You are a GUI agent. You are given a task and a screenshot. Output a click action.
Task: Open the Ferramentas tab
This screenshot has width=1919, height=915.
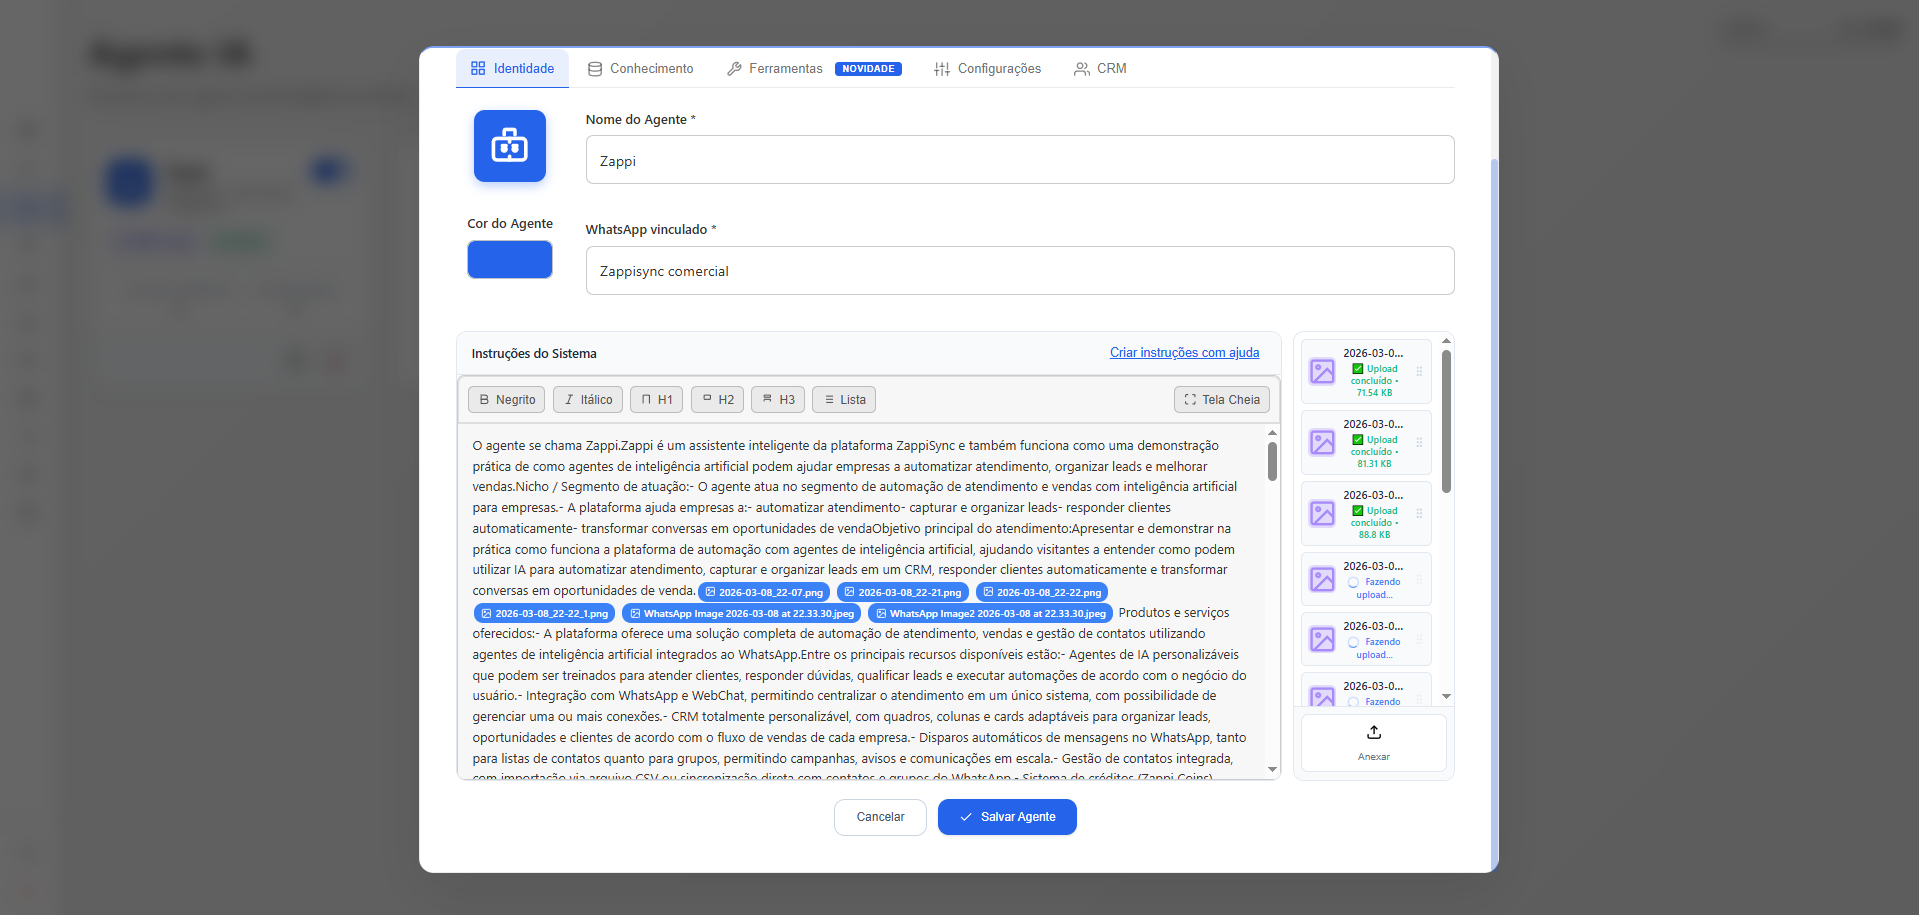pos(775,69)
